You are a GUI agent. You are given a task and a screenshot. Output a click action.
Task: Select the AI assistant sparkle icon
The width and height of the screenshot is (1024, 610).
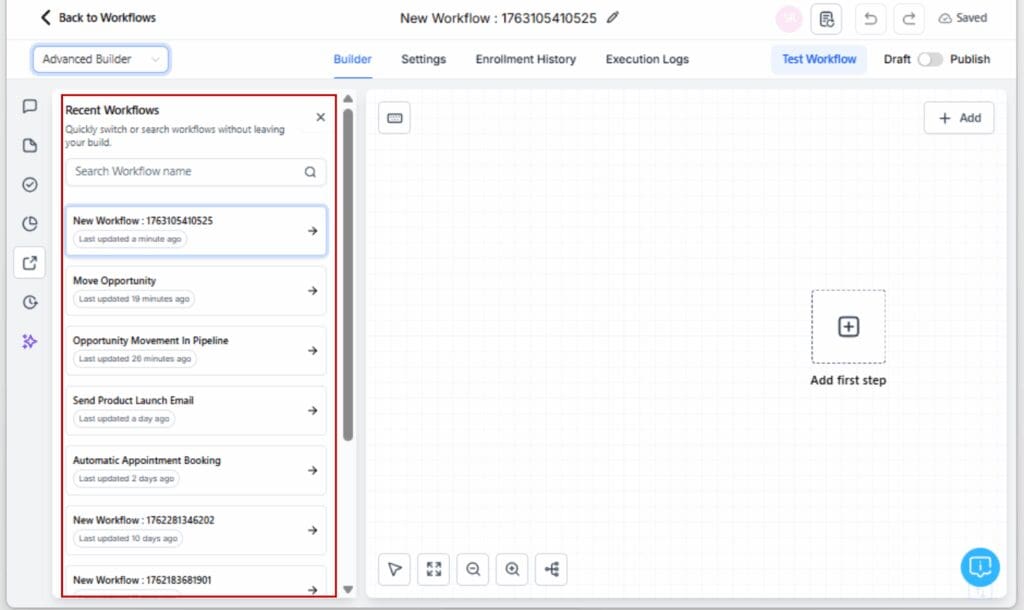(x=29, y=341)
